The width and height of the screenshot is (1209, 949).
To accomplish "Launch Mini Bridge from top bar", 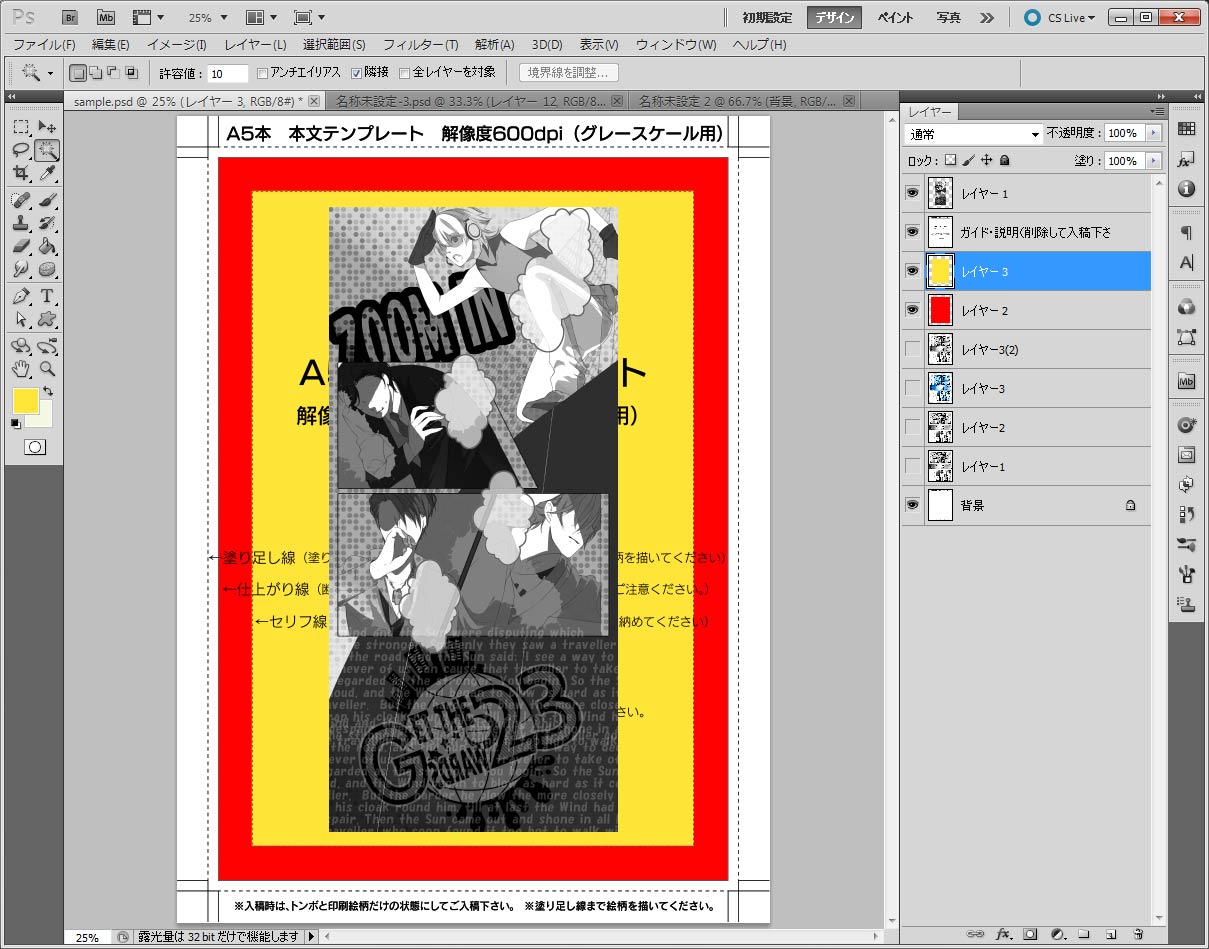I will pyautogui.click(x=105, y=17).
